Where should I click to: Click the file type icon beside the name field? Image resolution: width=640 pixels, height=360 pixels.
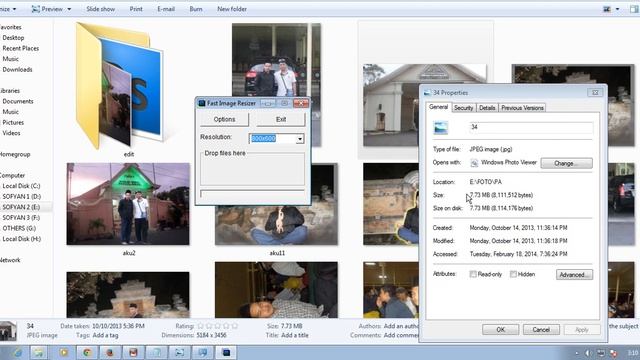[441, 128]
